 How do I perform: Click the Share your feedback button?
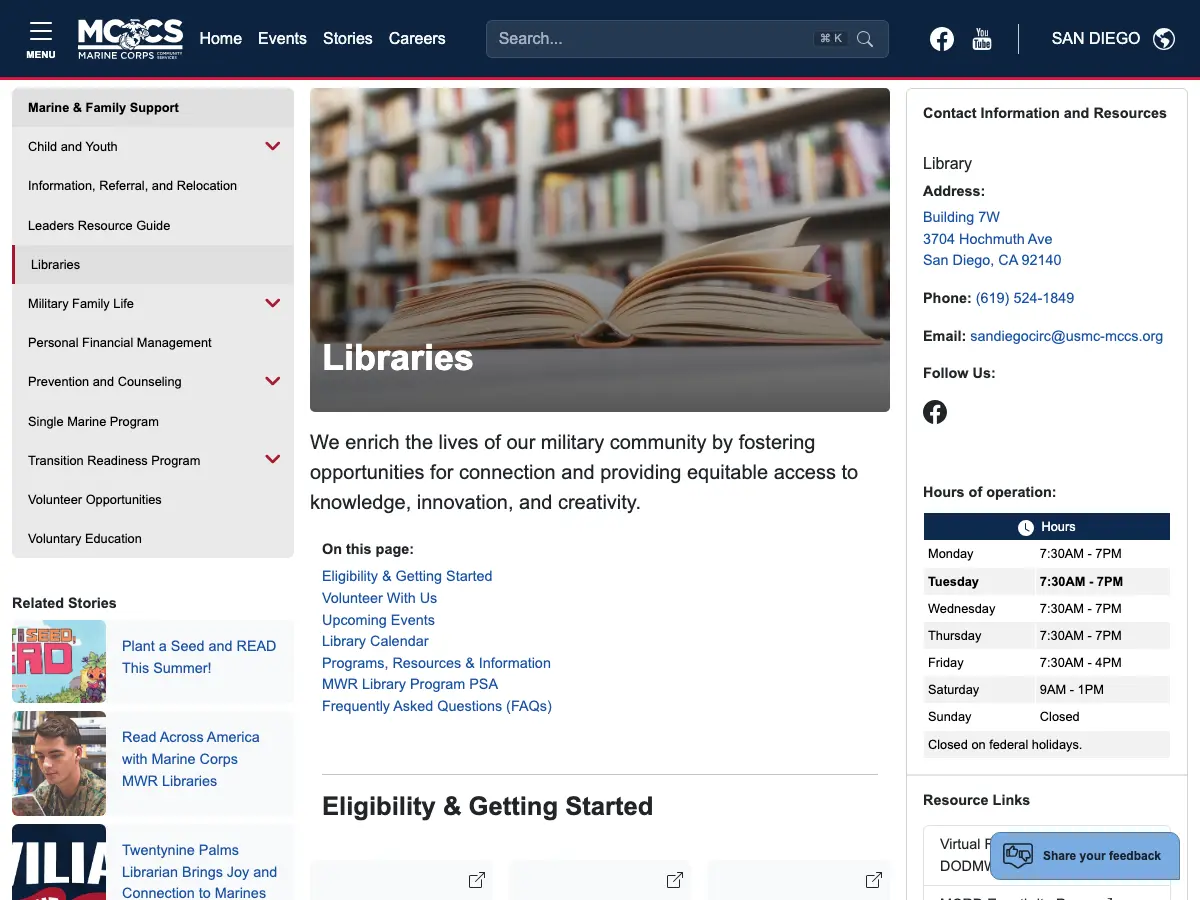pyautogui.click(x=1085, y=856)
